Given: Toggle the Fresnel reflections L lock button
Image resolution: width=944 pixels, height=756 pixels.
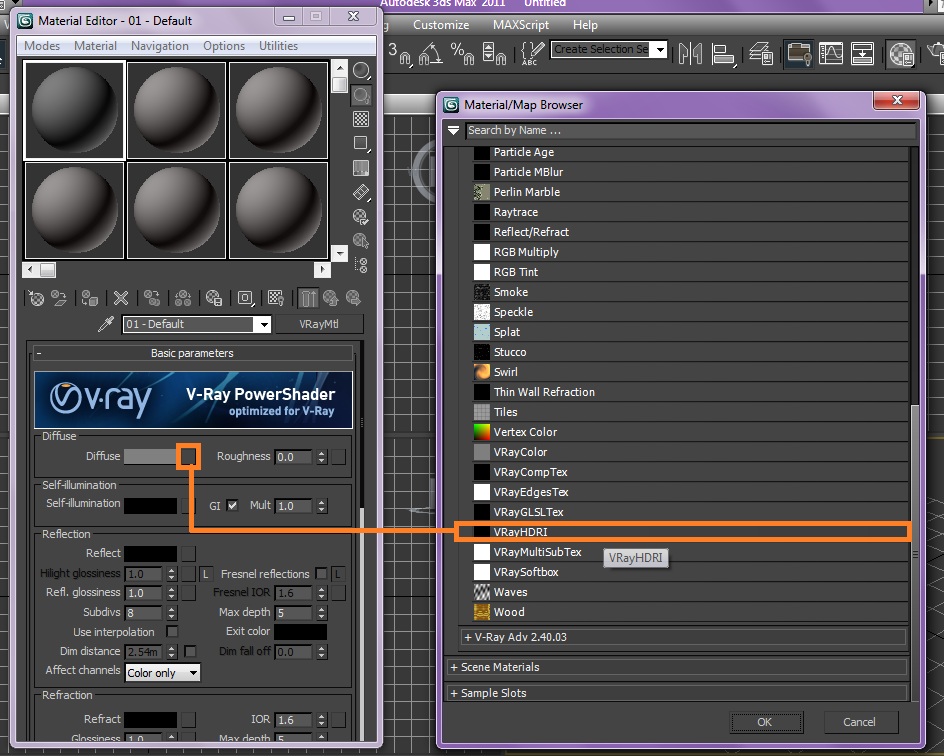Looking at the screenshot, I should click(x=338, y=574).
